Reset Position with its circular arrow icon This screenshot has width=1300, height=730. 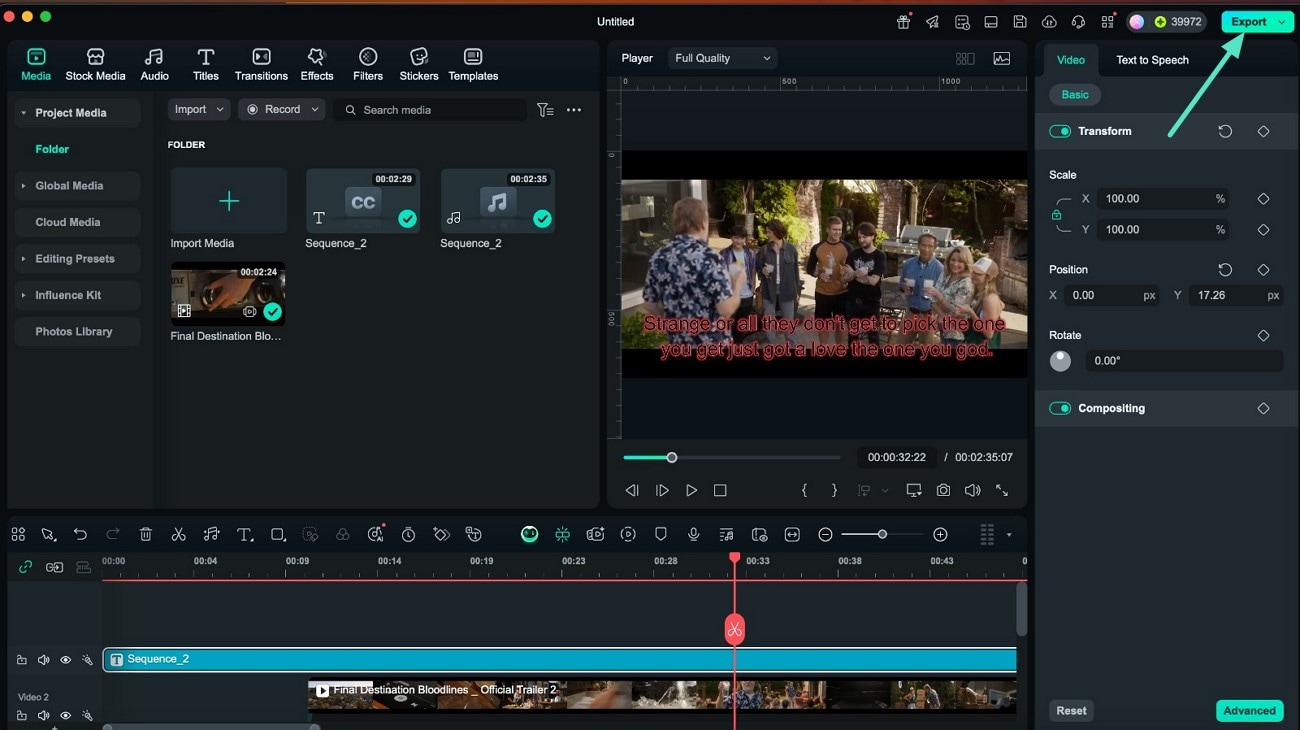click(1225, 269)
